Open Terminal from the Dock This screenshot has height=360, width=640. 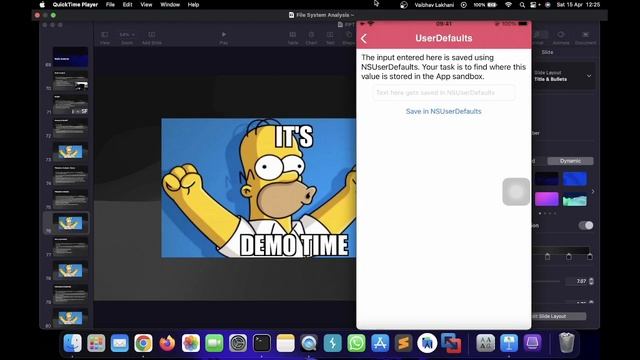(x=262, y=343)
